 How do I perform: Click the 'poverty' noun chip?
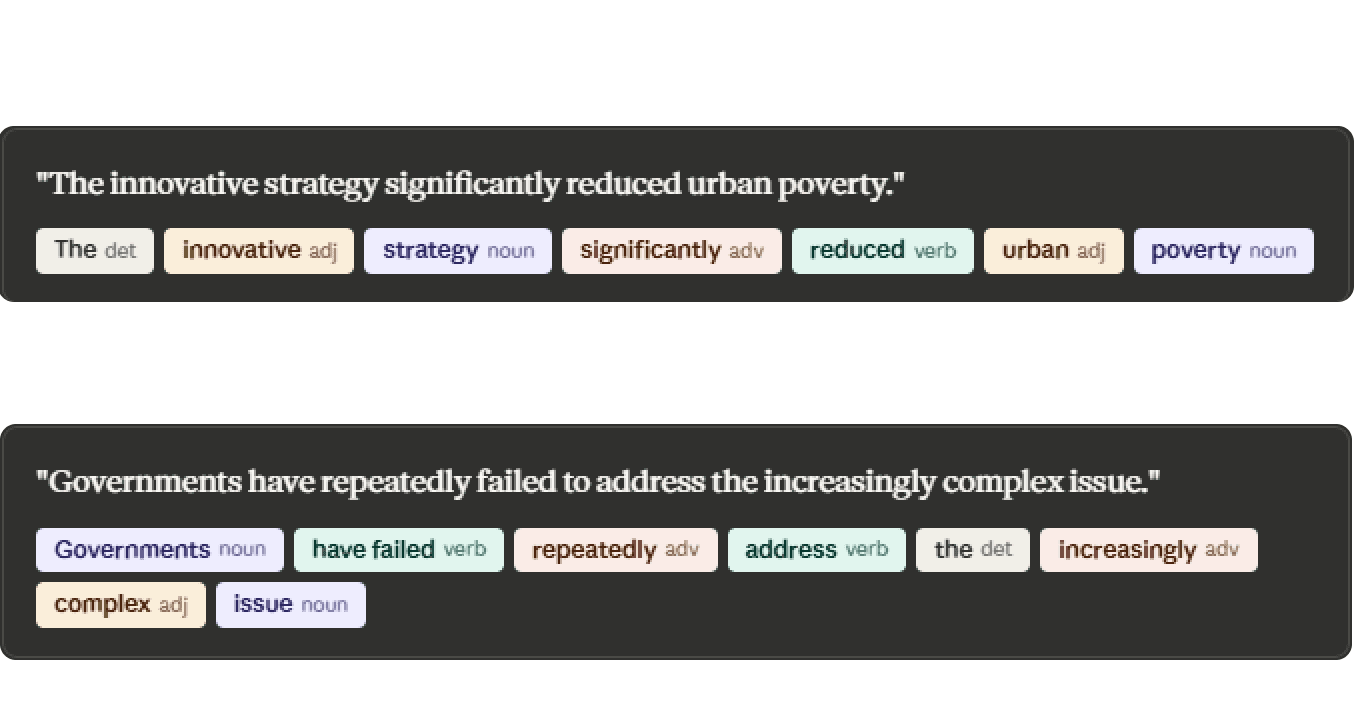[x=1223, y=250]
